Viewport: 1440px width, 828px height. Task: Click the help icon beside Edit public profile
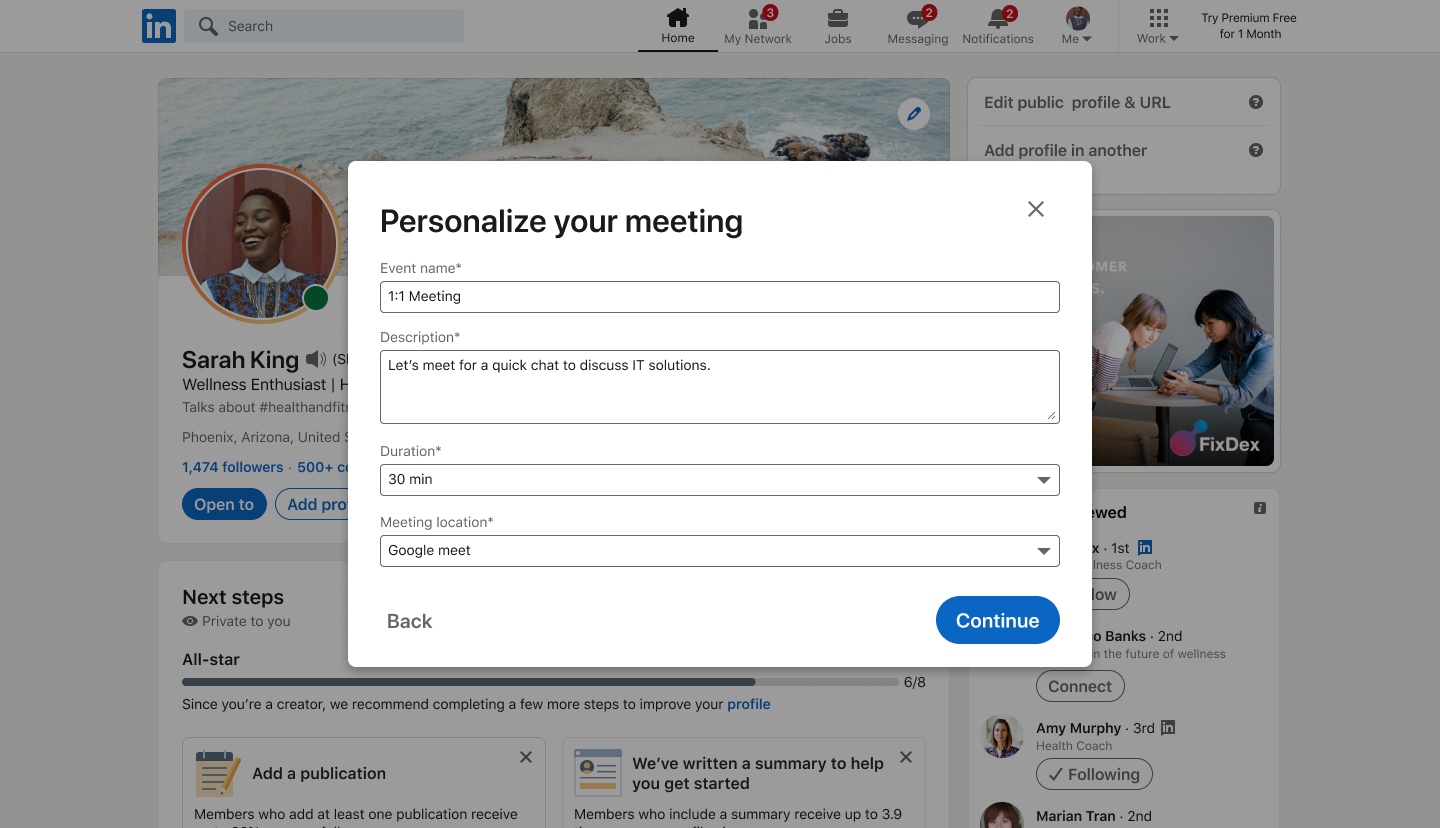tap(1256, 102)
